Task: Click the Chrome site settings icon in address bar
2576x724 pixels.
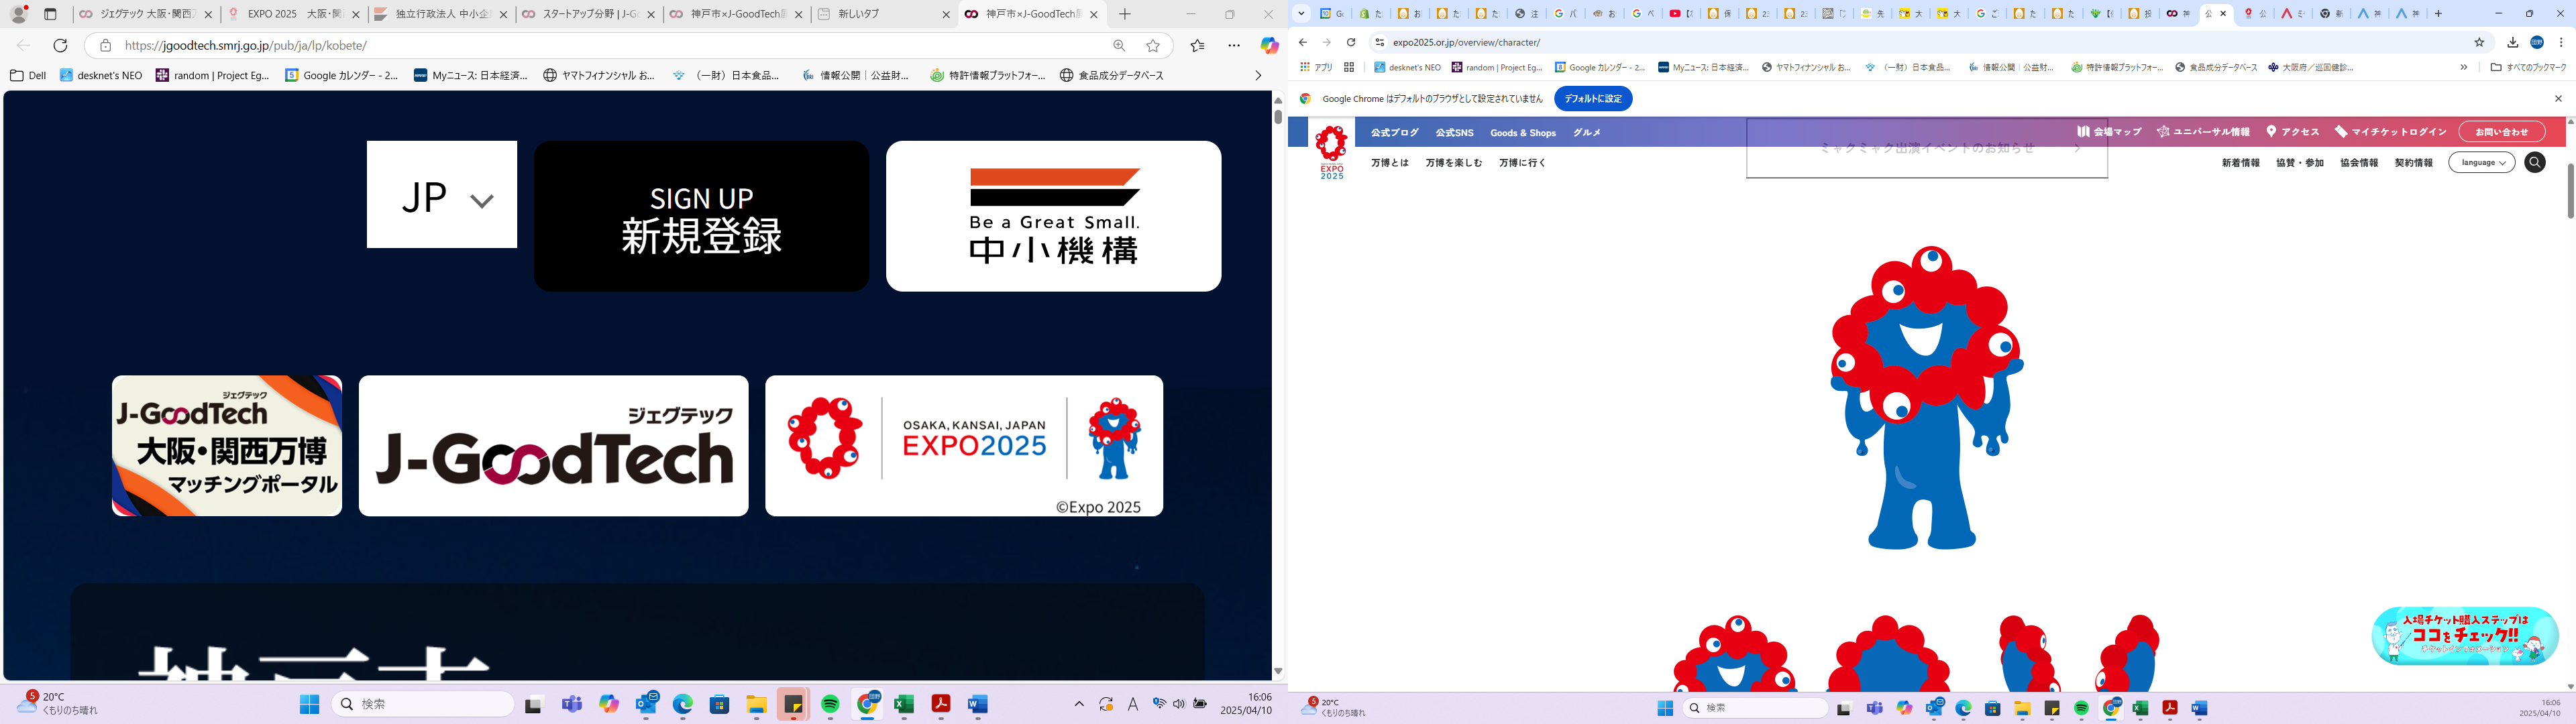Action: click(x=1379, y=42)
